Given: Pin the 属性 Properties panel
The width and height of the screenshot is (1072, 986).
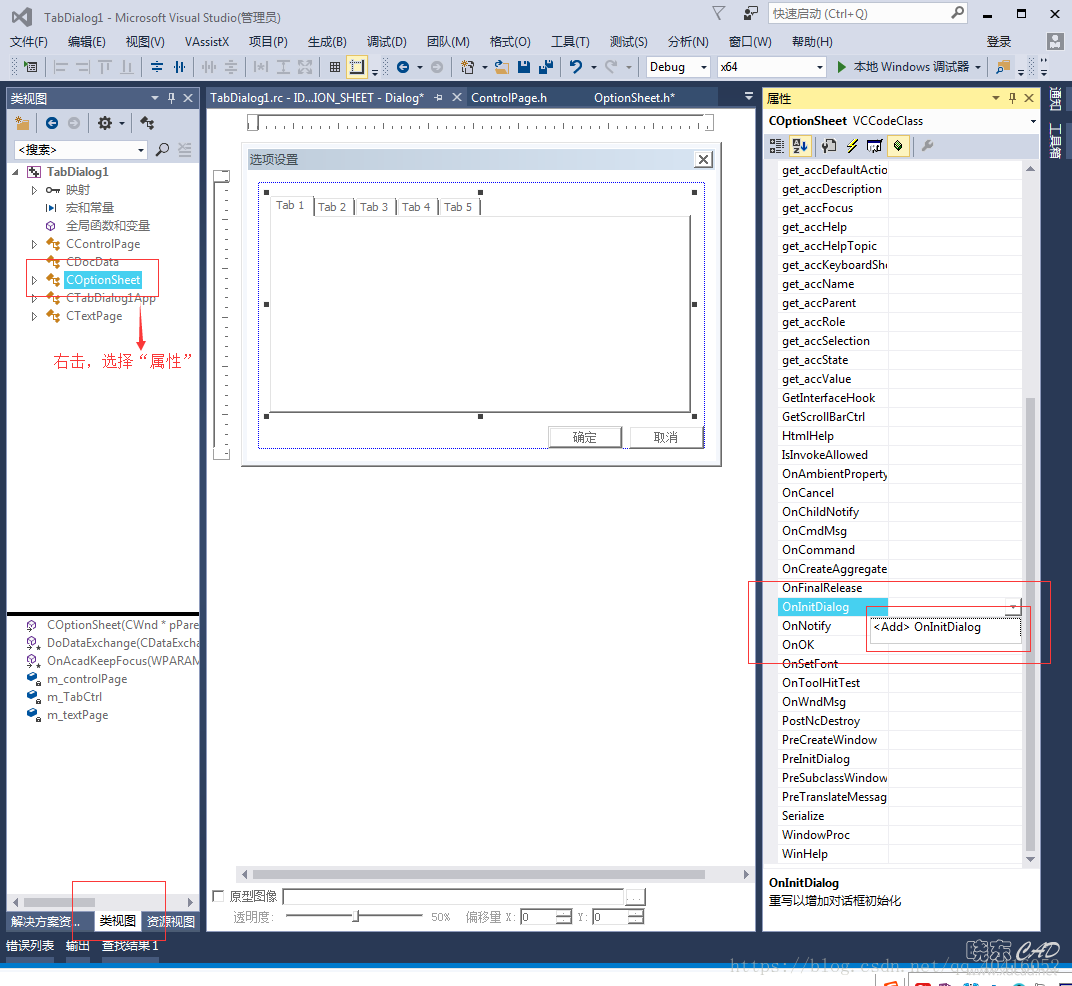Looking at the screenshot, I should (x=1013, y=98).
